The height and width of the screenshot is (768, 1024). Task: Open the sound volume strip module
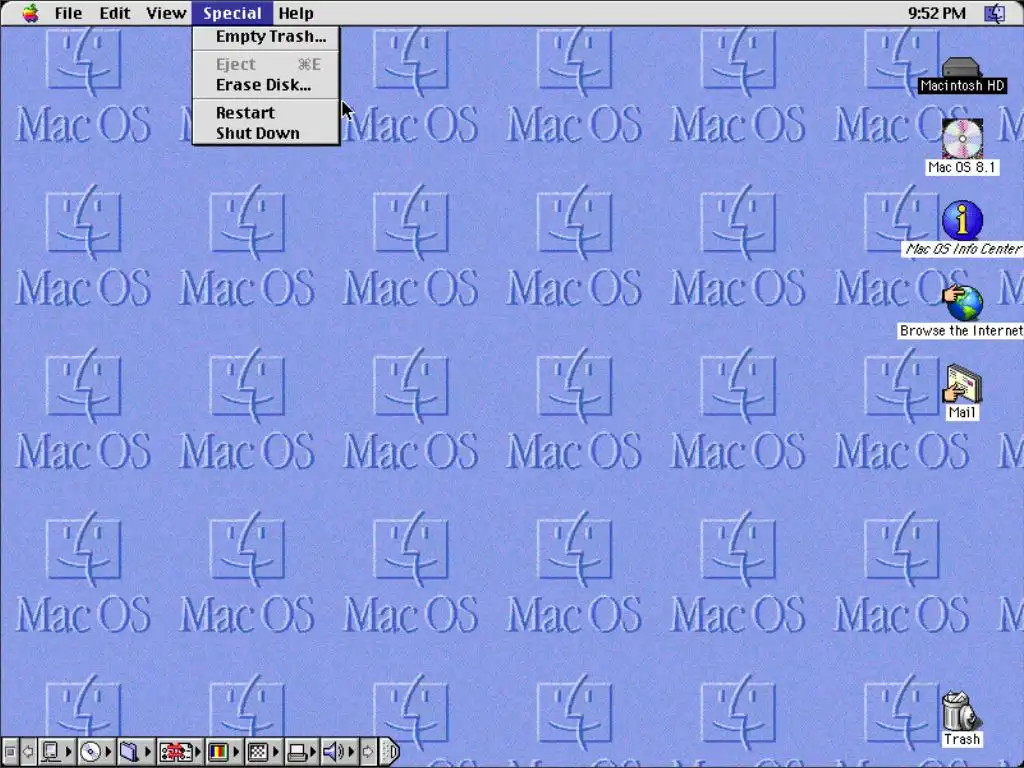coord(340,752)
